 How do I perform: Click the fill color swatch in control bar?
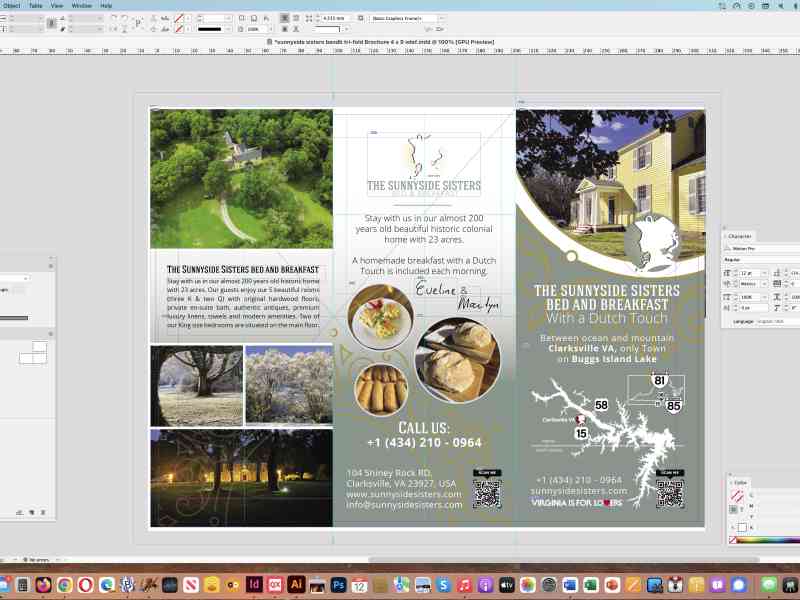click(178, 18)
